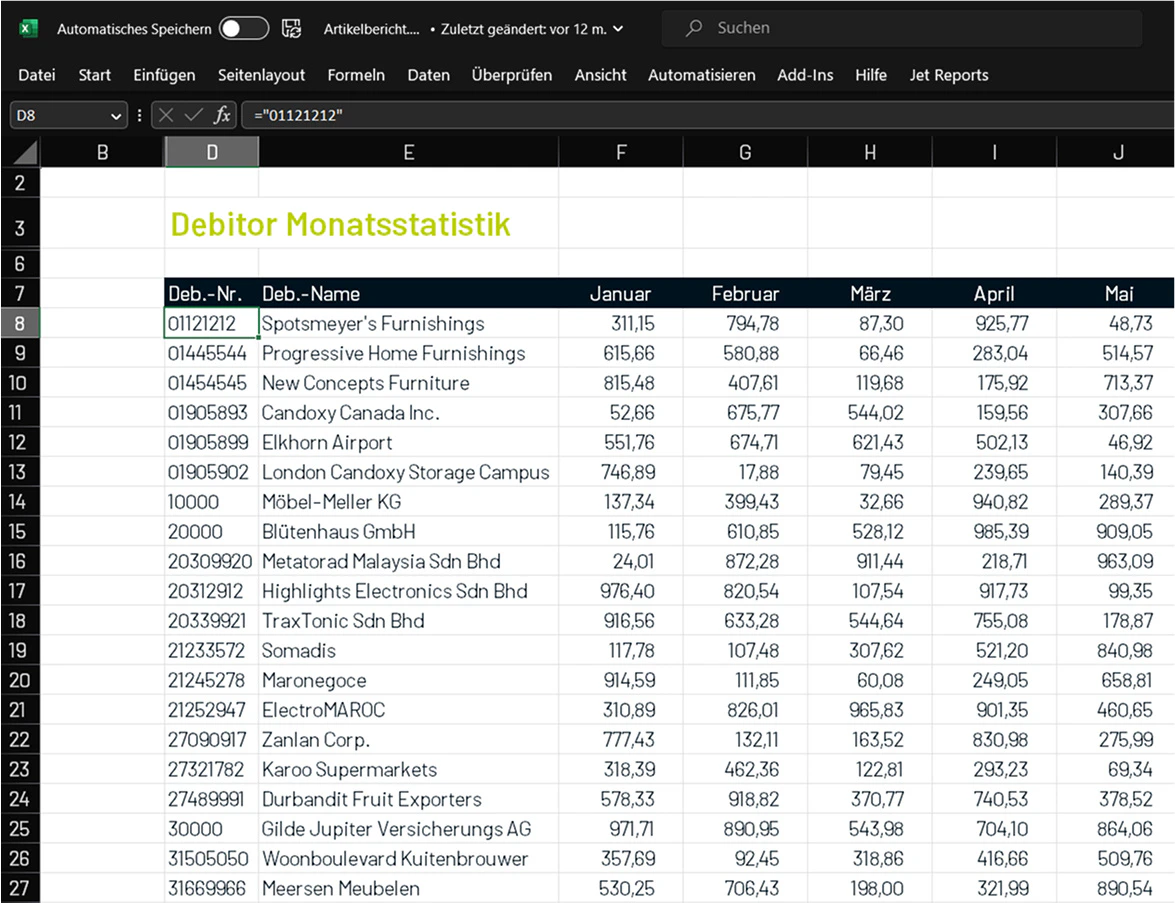Select column H header
The height and width of the screenshot is (903, 1175).
tap(869, 153)
